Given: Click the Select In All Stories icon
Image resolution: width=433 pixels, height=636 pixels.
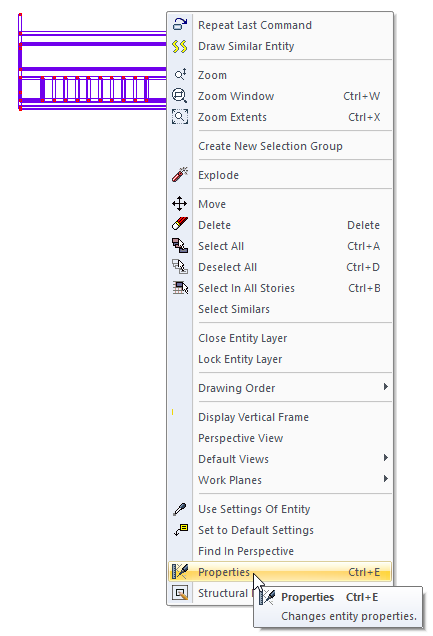Looking at the screenshot, I should (180, 288).
